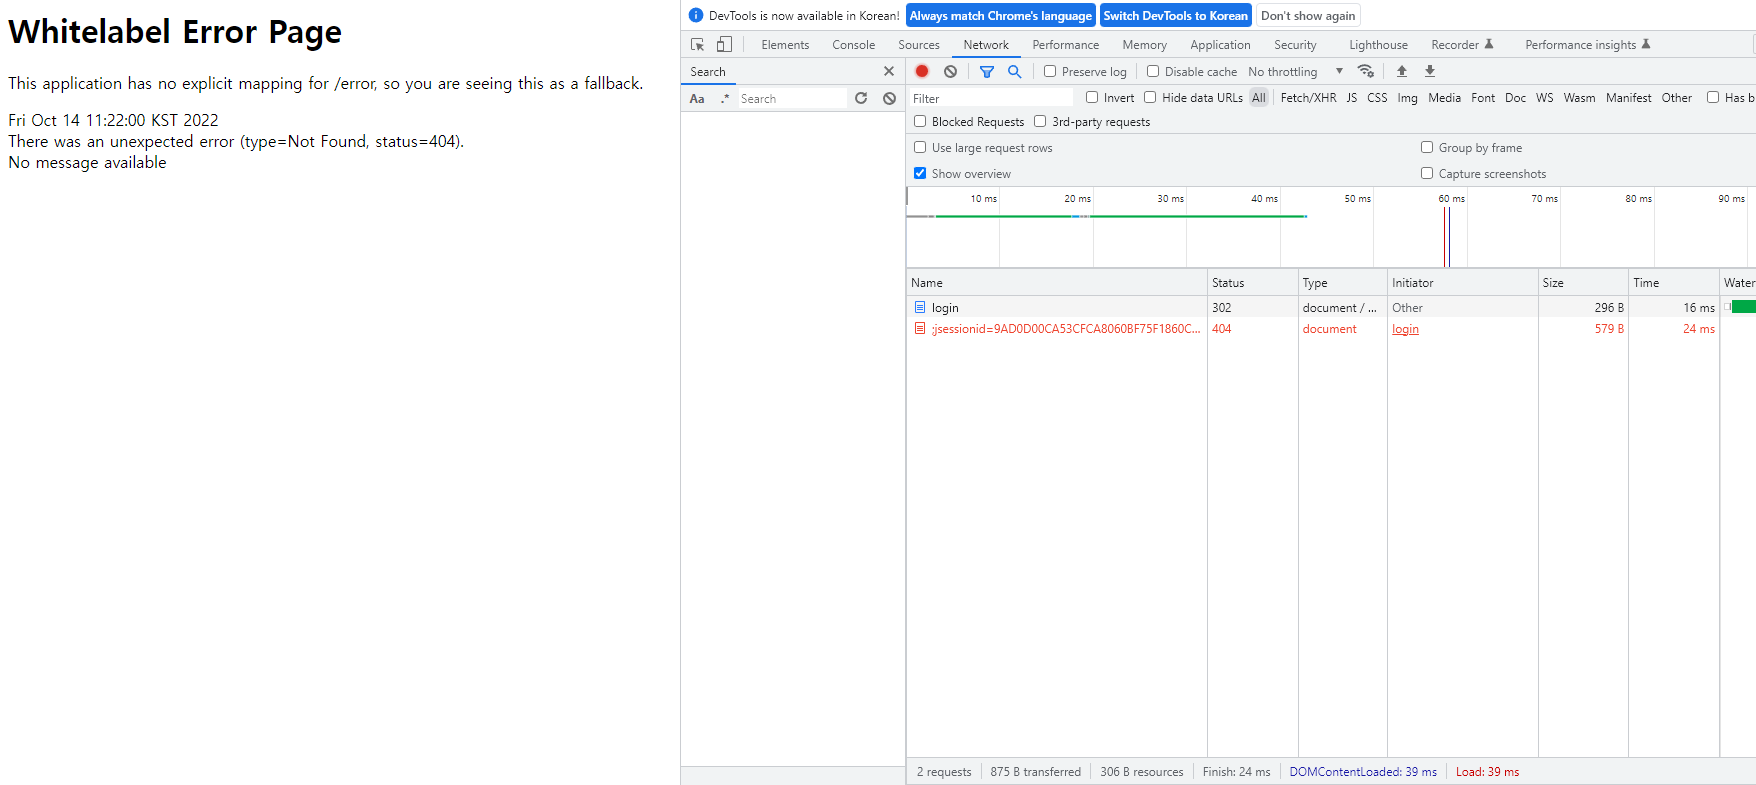Enable Group by frame checkbox
Viewport: 1756px width, 785px height.
(x=1427, y=147)
